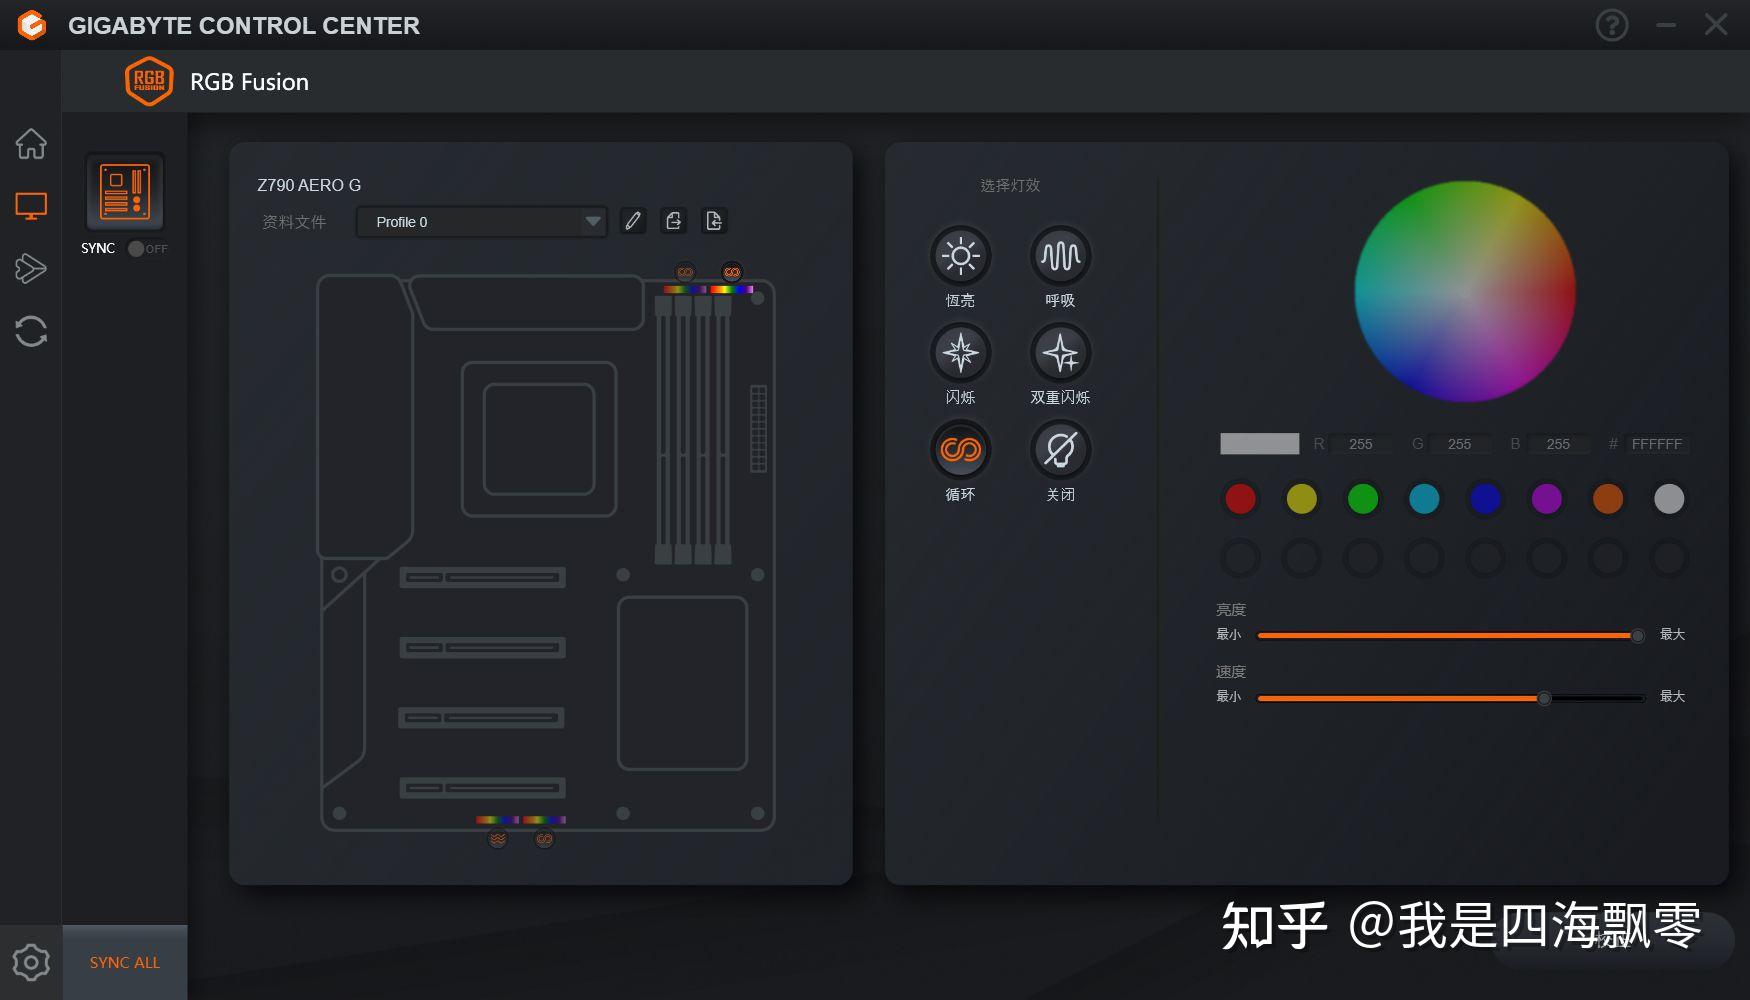Open the help question mark icon

[1611, 25]
